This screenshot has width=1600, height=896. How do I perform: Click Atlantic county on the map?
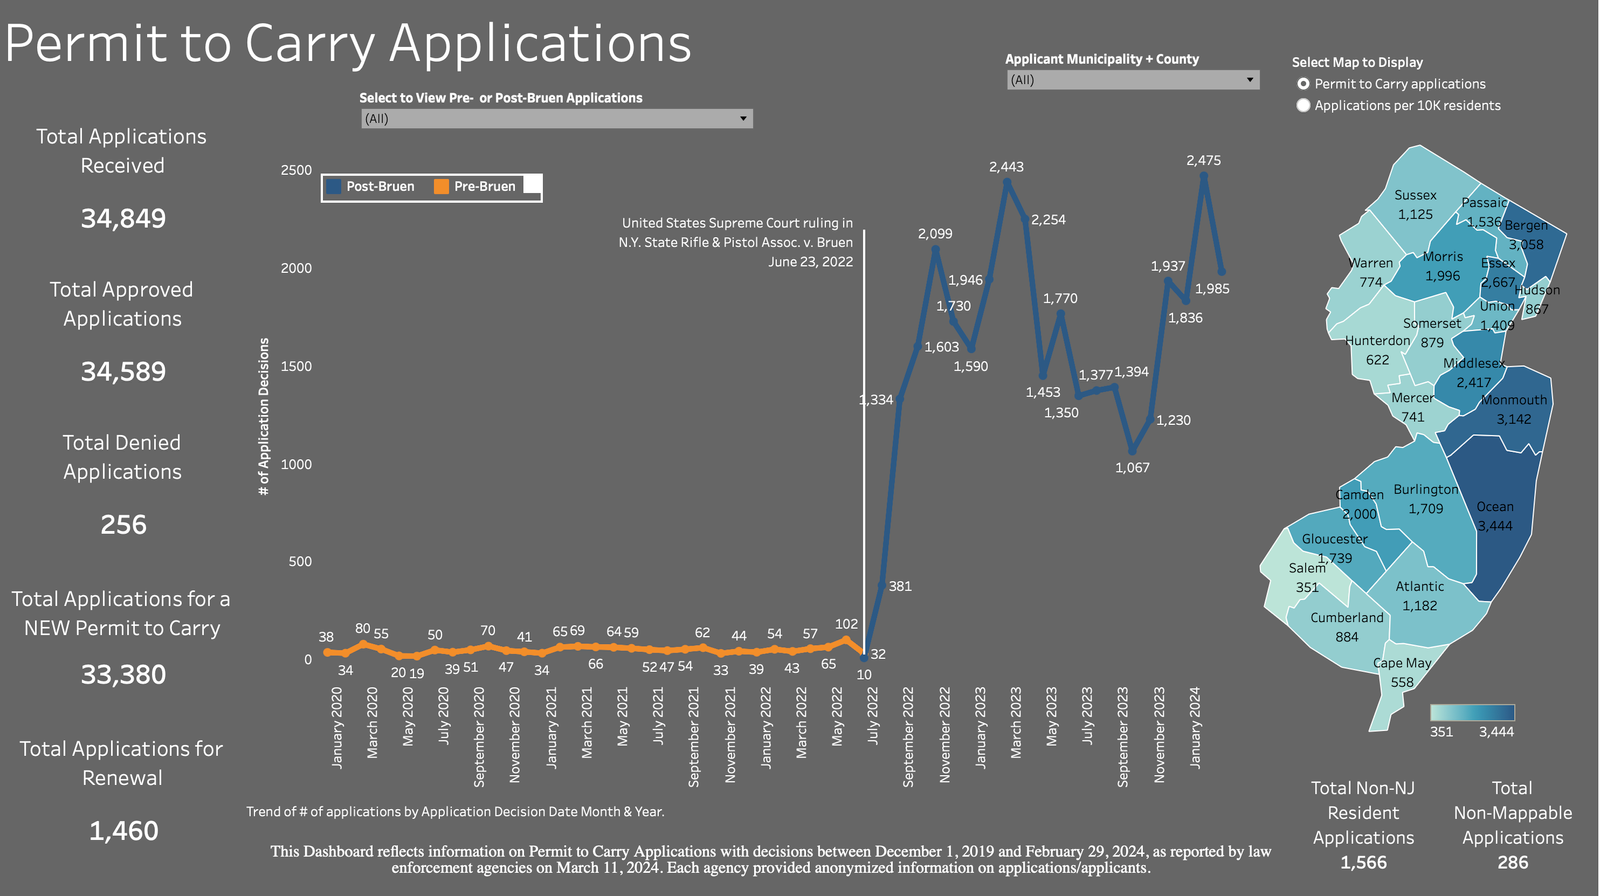point(1419,595)
